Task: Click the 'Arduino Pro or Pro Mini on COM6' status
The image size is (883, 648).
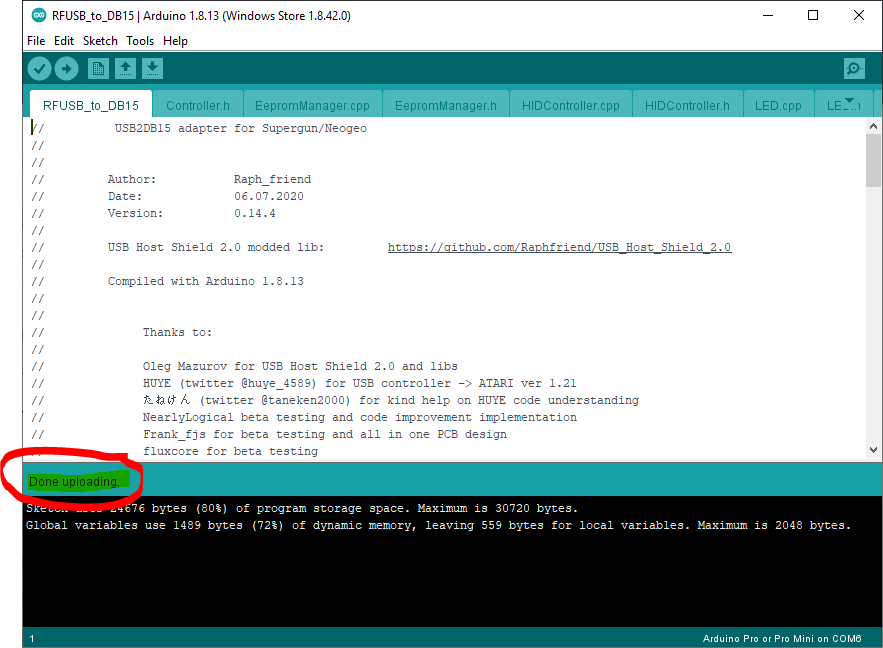Action: click(782, 638)
